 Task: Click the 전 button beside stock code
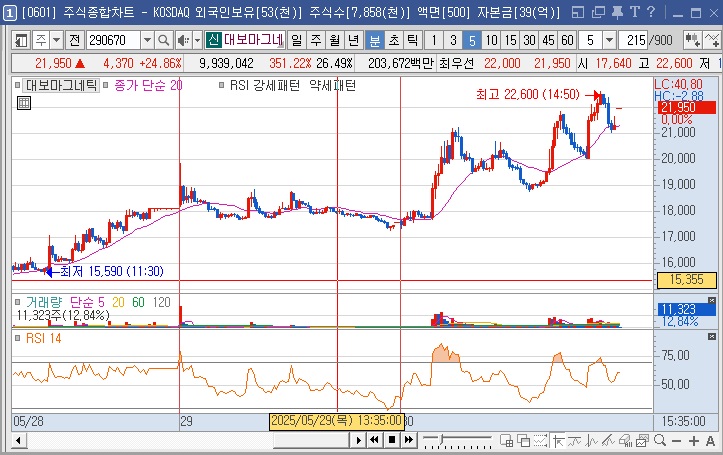(75, 41)
